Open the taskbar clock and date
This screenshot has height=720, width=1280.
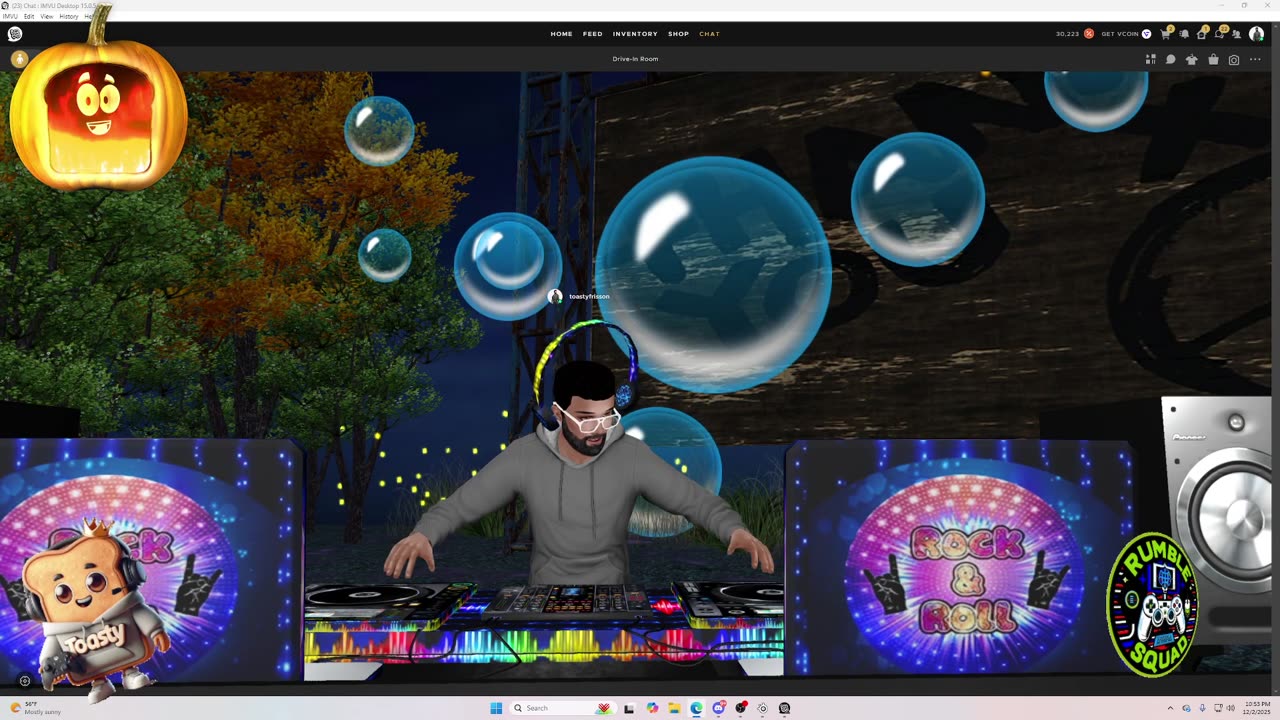coord(1256,708)
